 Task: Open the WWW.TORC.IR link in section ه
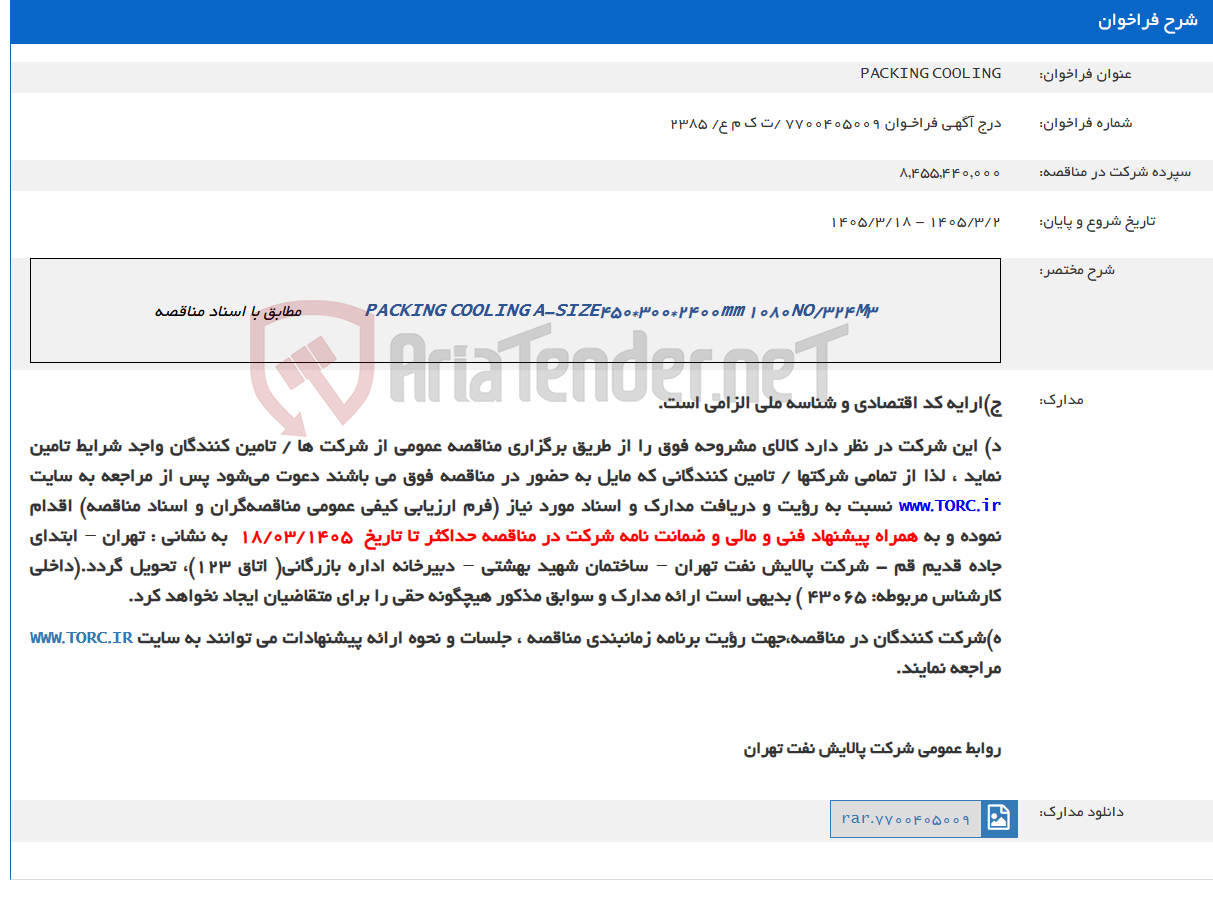(82, 638)
